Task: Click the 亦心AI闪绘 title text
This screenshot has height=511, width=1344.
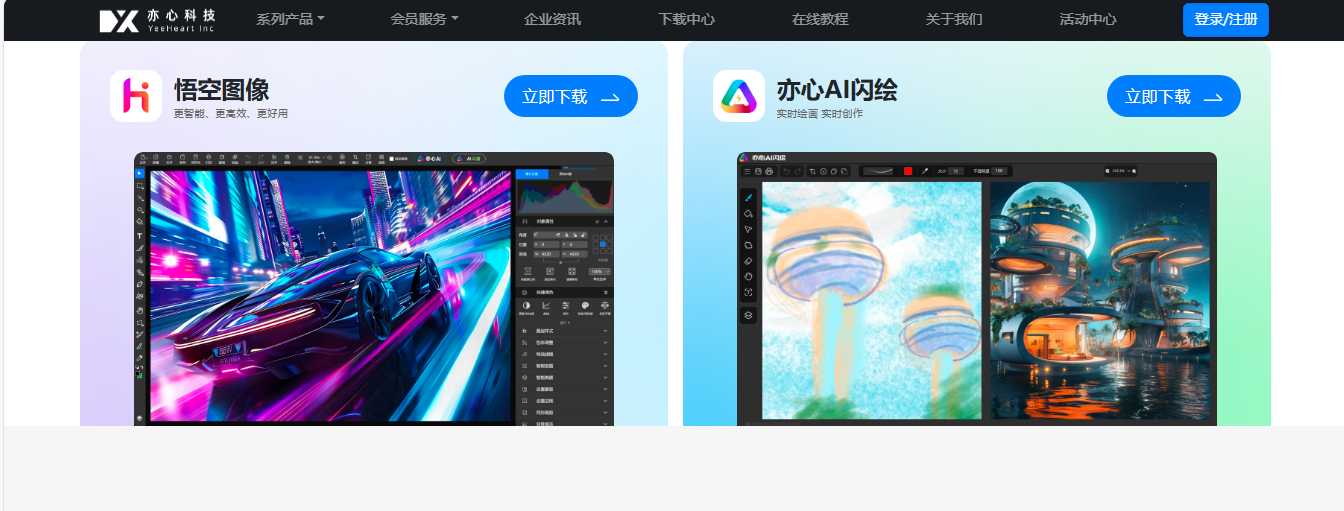Action: [837, 89]
